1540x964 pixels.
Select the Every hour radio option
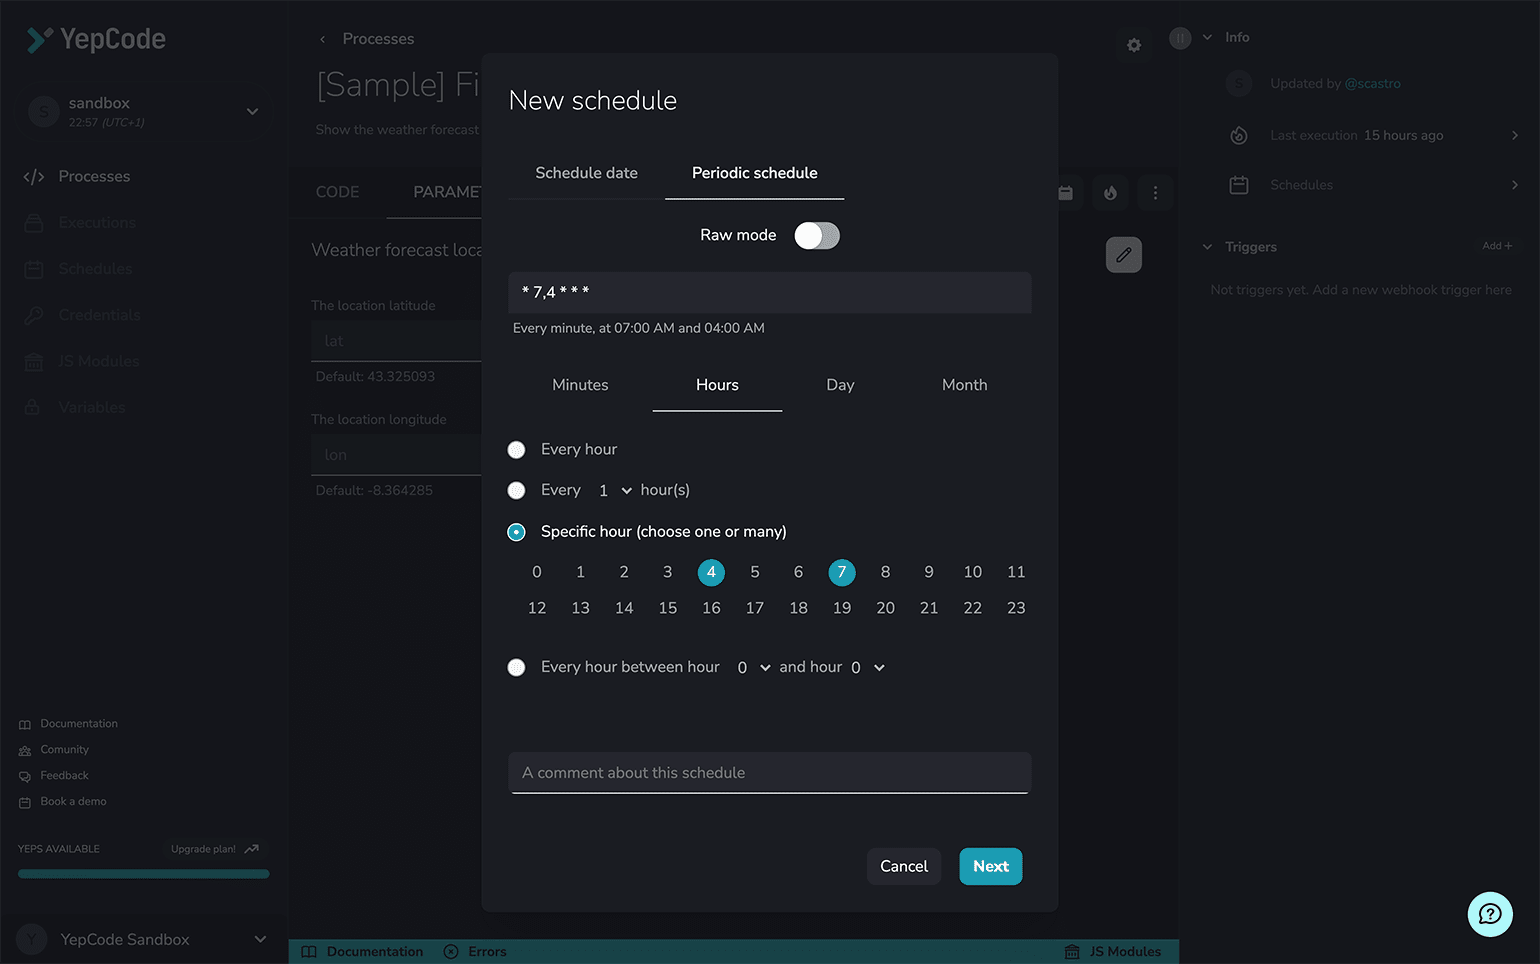(x=516, y=449)
